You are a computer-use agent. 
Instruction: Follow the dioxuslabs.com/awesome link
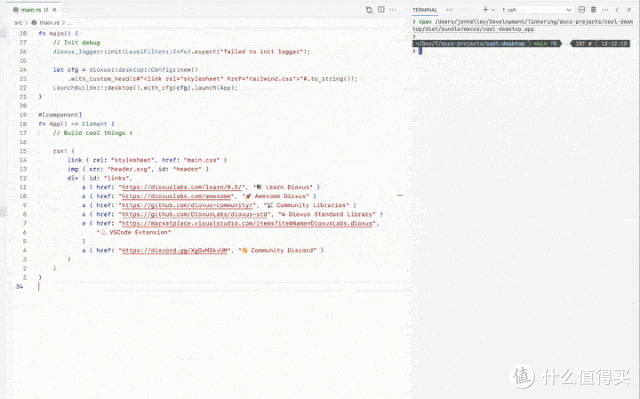click(x=176, y=196)
